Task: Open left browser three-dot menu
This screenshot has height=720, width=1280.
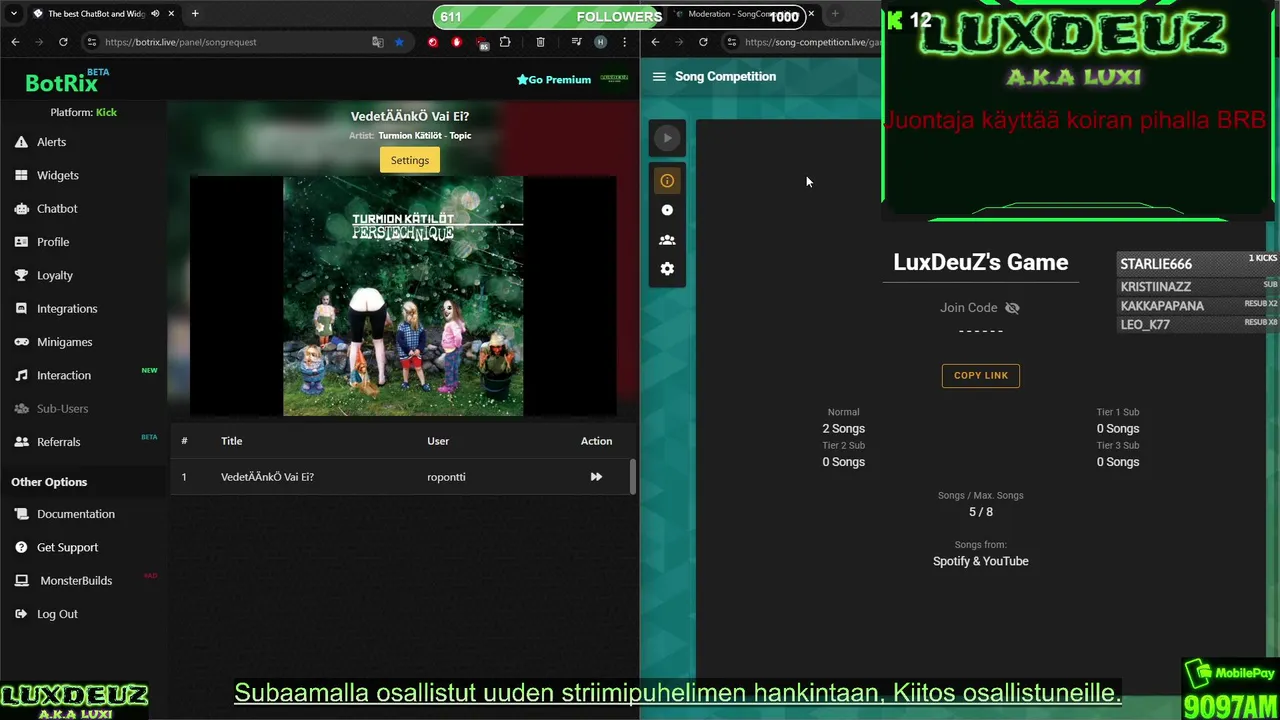Action: [623, 42]
